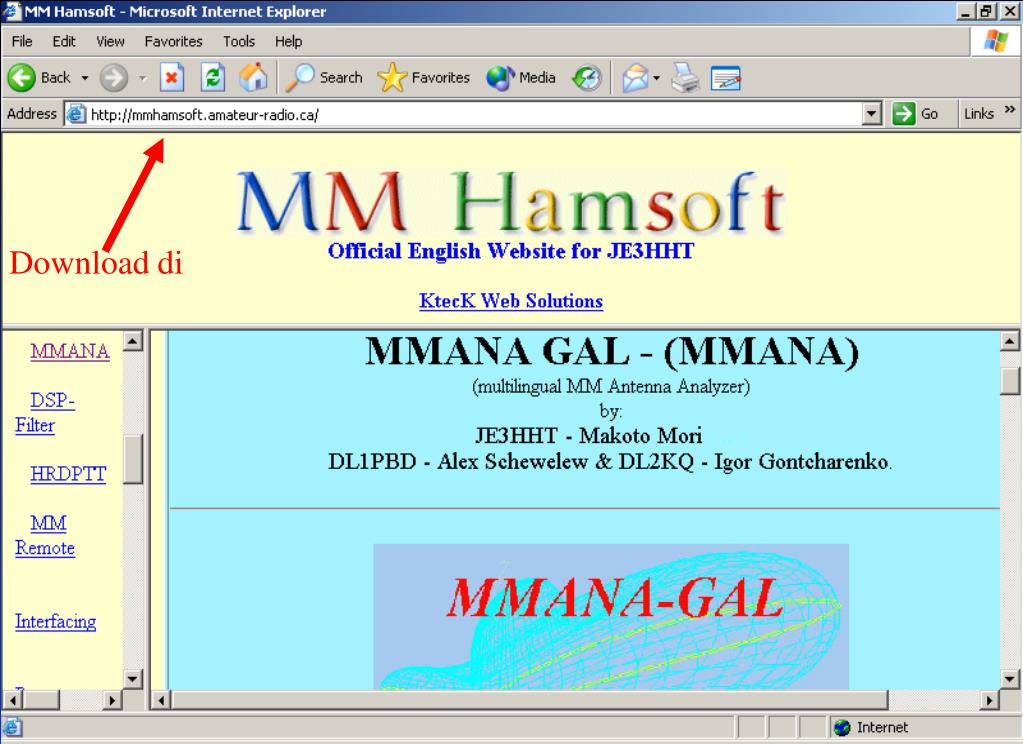Open the MM Remote sidebar link
Image resolution: width=1023 pixels, height=744 pixels.
(x=45, y=535)
